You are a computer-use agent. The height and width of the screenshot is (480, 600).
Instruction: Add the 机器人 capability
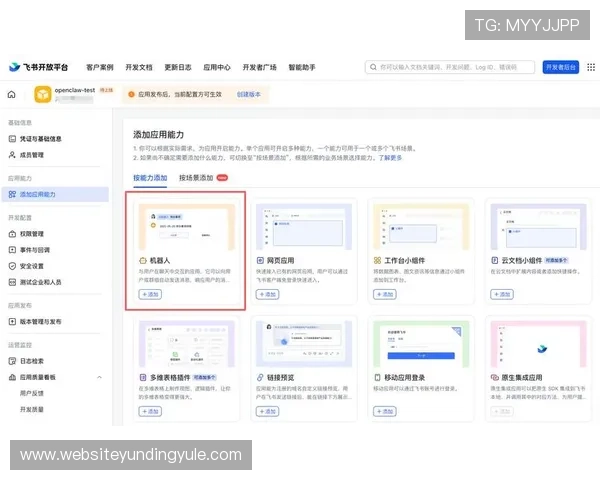(150, 294)
